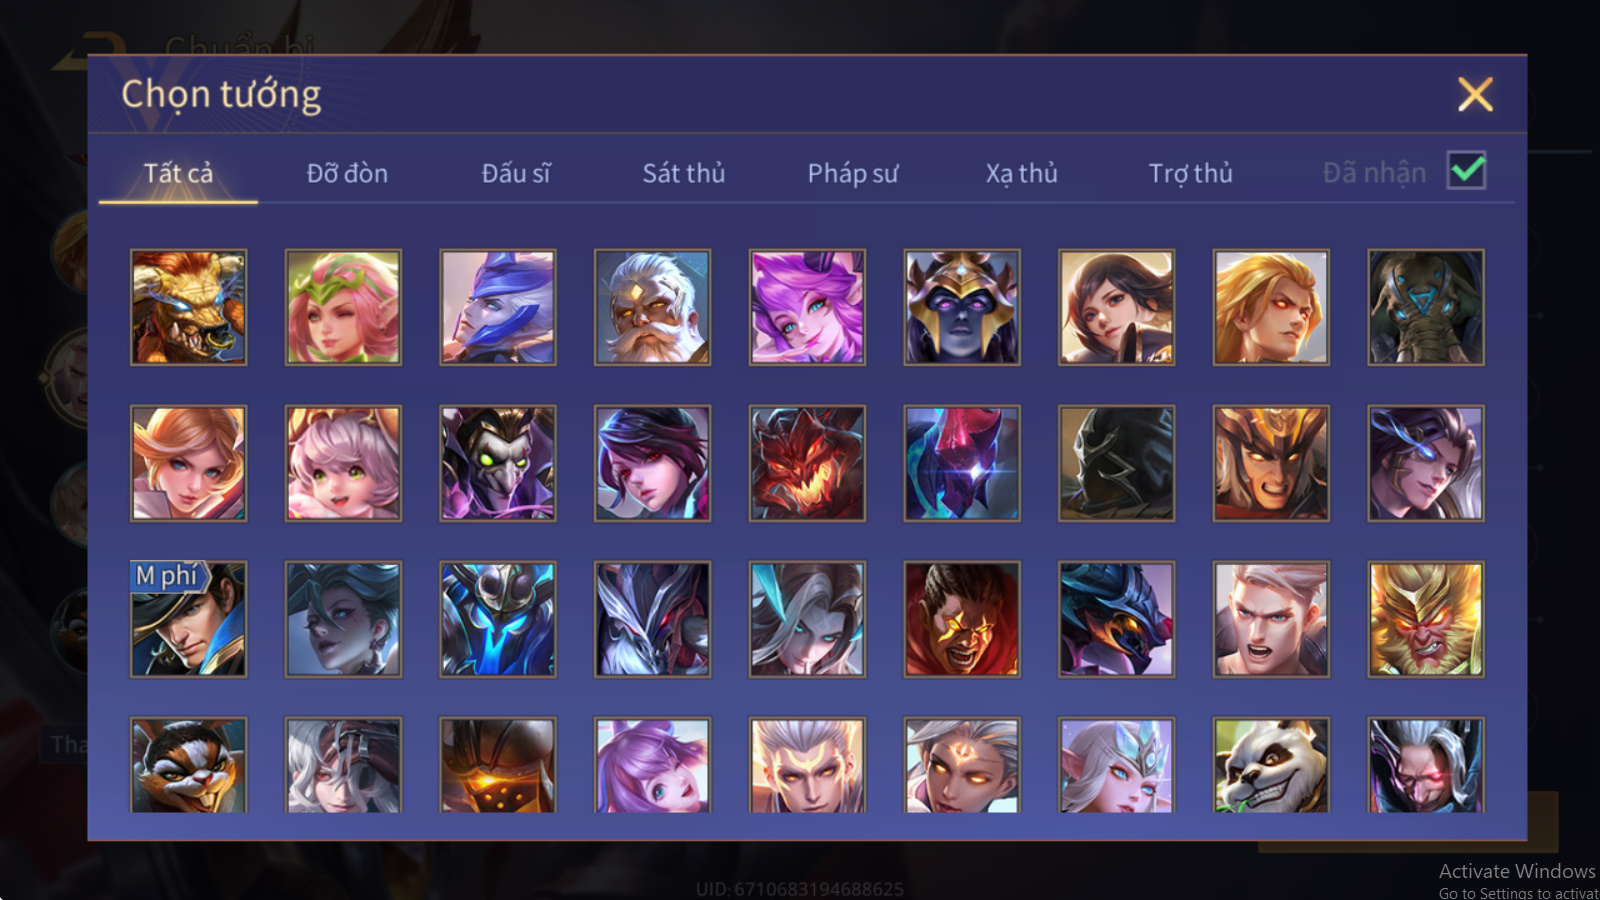Image resolution: width=1600 pixels, height=900 pixels.
Task: Select the Trợ thủ tab
Action: pyautogui.click(x=1190, y=173)
